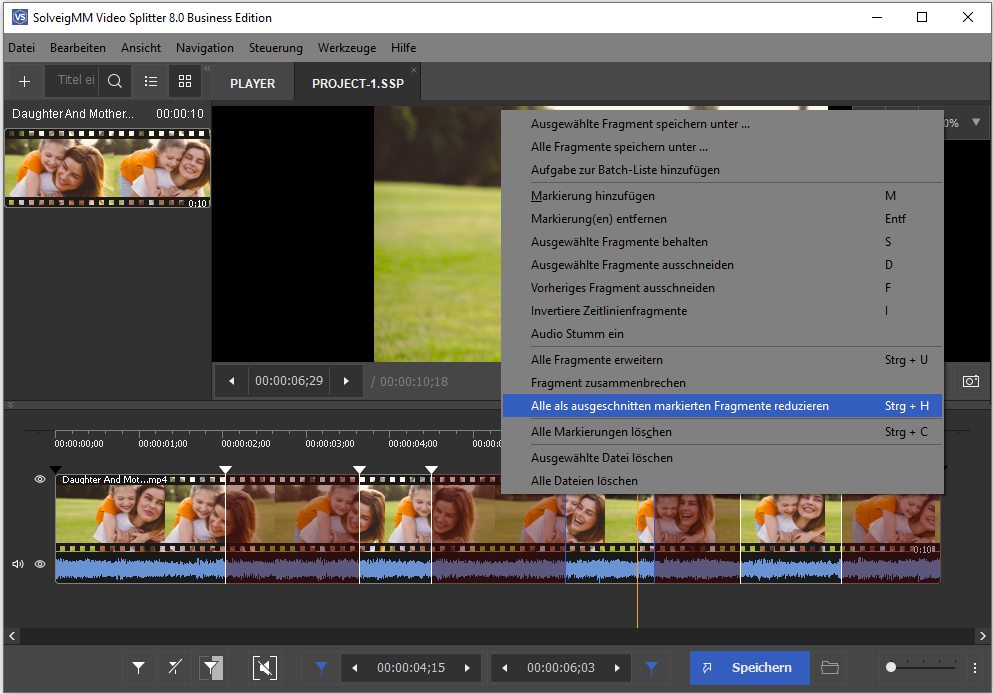This screenshot has width=993, height=694.
Task: Click the timeline marker between 00:00:03;00 and 00:00:04;00
Action: tap(360, 470)
